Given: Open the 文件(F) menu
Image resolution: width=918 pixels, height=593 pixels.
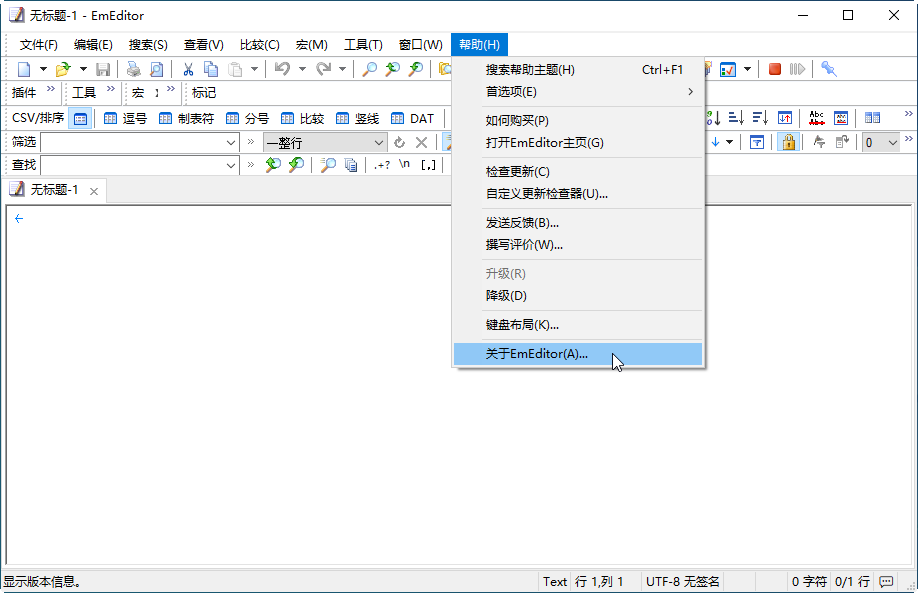Looking at the screenshot, I should (x=39, y=45).
